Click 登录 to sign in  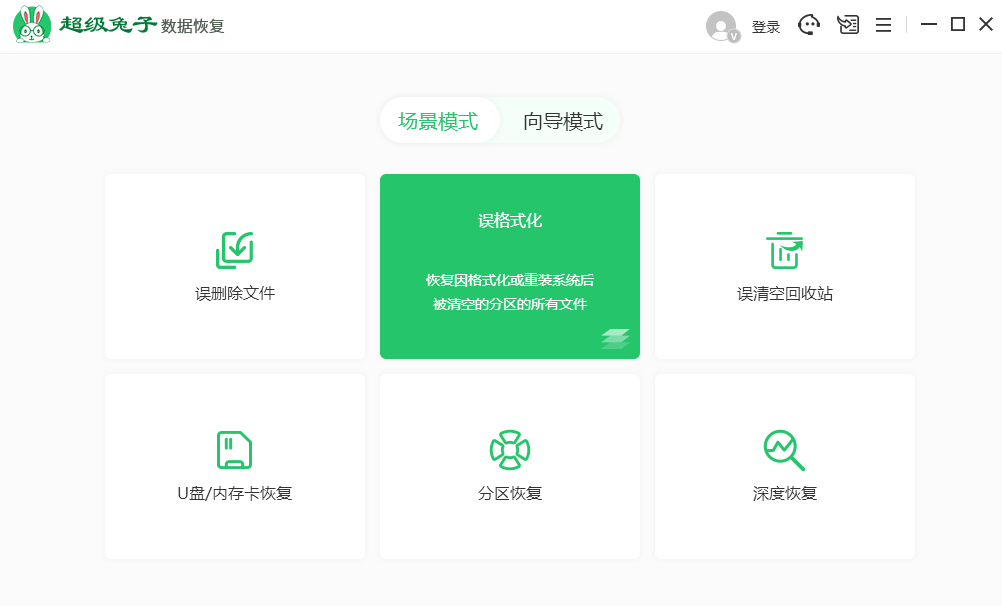click(x=766, y=26)
